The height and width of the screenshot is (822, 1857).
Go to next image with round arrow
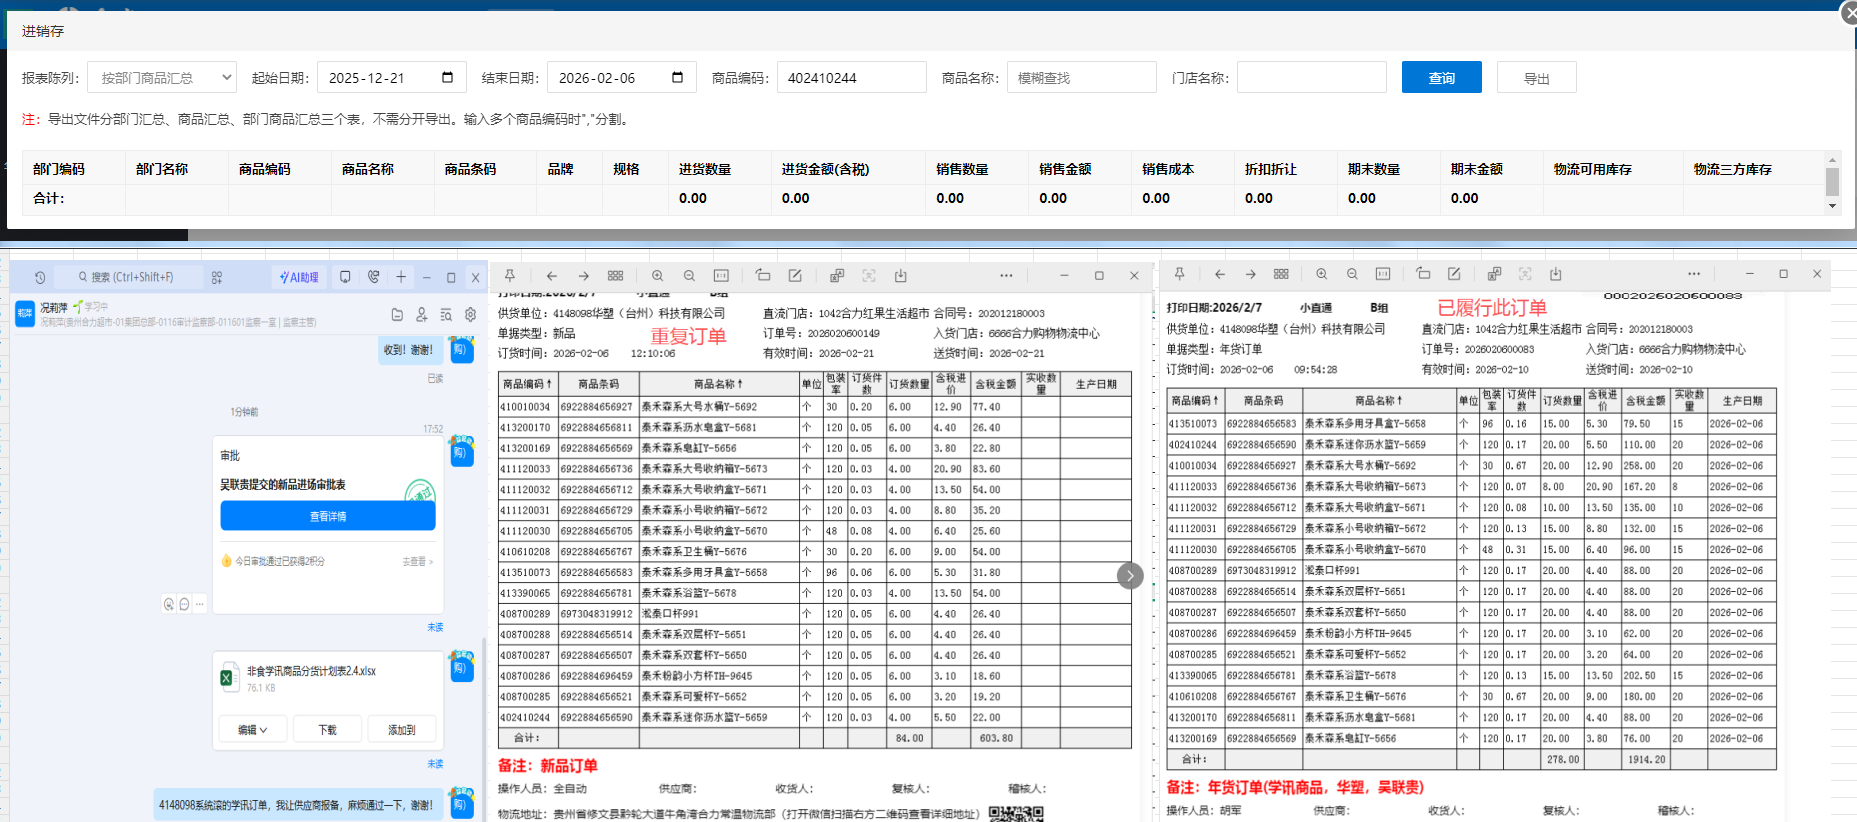1130,575
